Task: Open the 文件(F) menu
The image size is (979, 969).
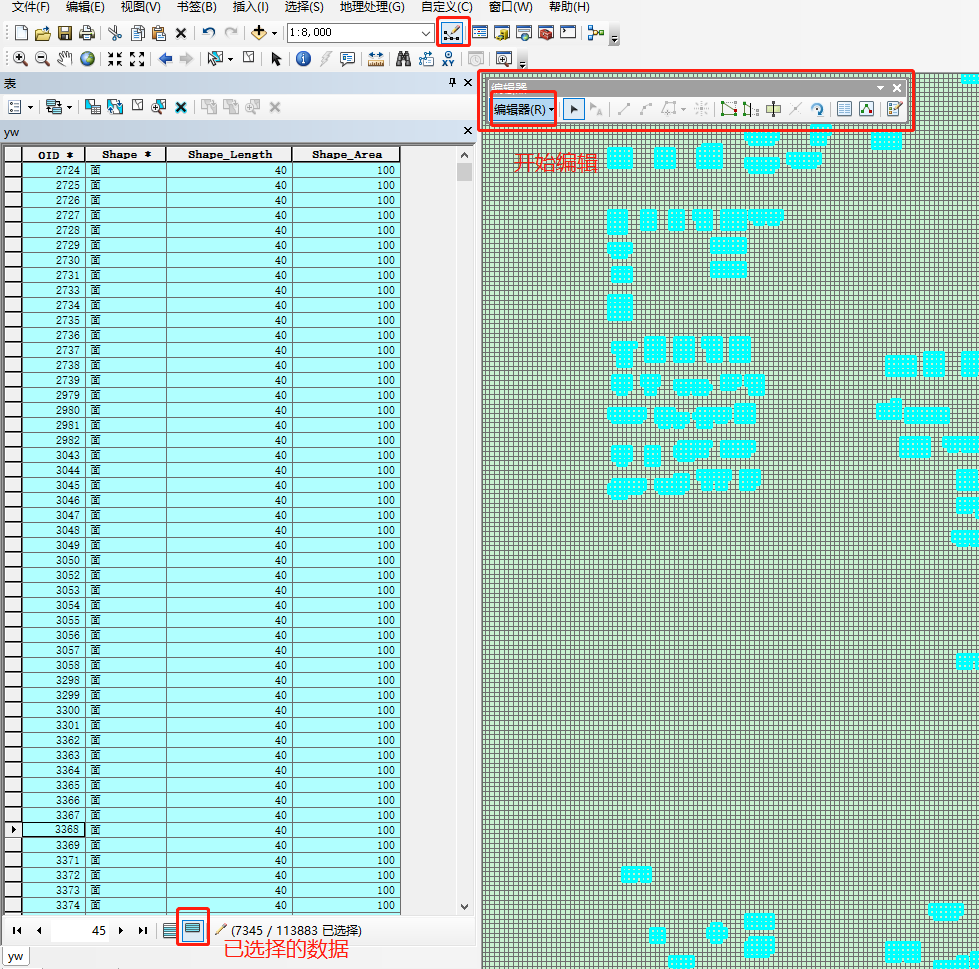Action: coord(31,7)
